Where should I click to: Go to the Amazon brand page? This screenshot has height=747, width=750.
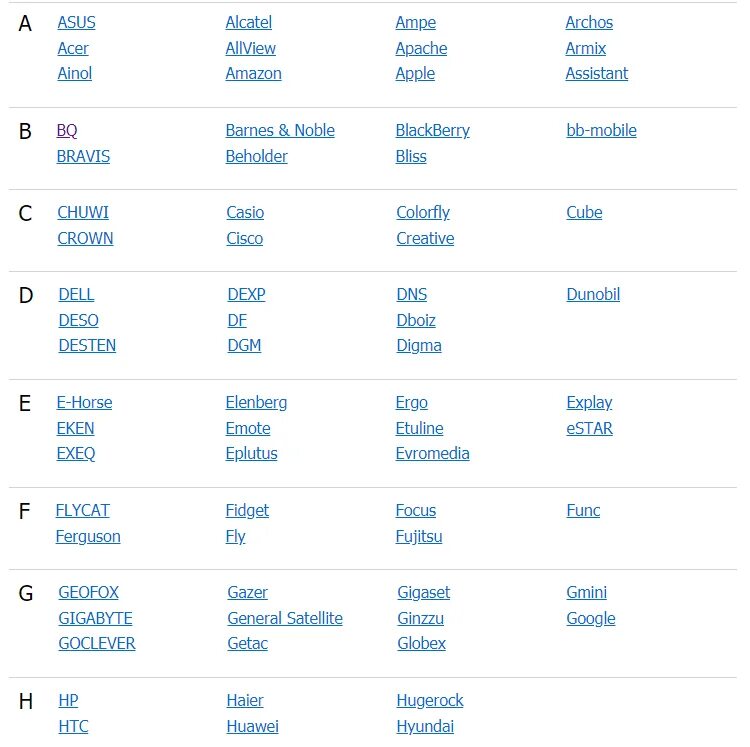[x=253, y=73]
